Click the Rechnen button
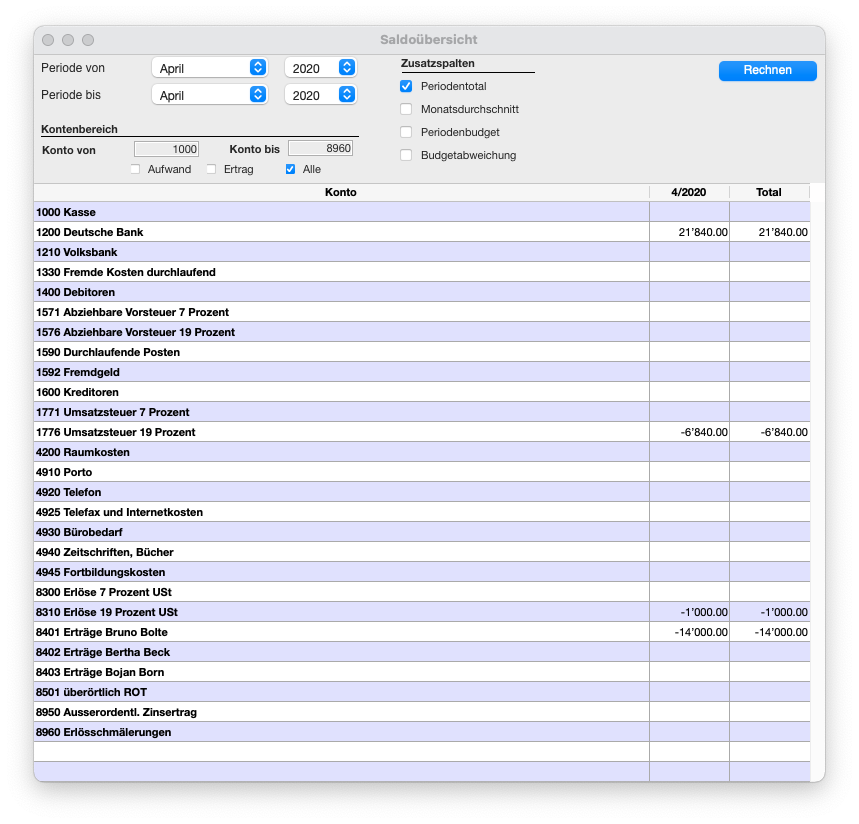 click(768, 70)
